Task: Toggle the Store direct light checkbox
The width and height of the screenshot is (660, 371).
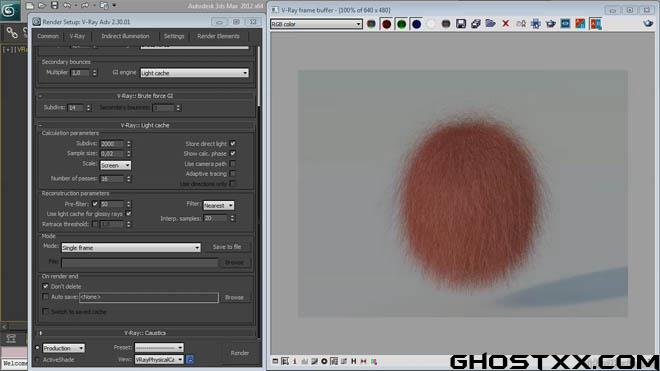Action: (233, 144)
